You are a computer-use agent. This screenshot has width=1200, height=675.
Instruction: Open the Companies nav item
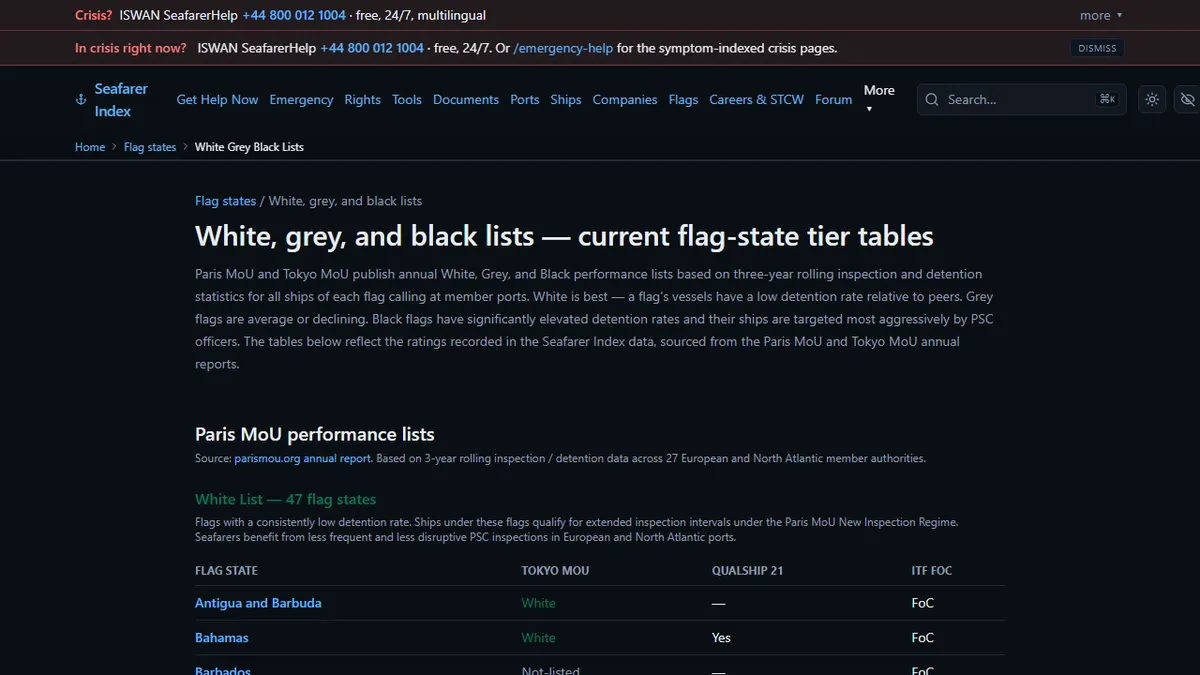click(x=625, y=99)
